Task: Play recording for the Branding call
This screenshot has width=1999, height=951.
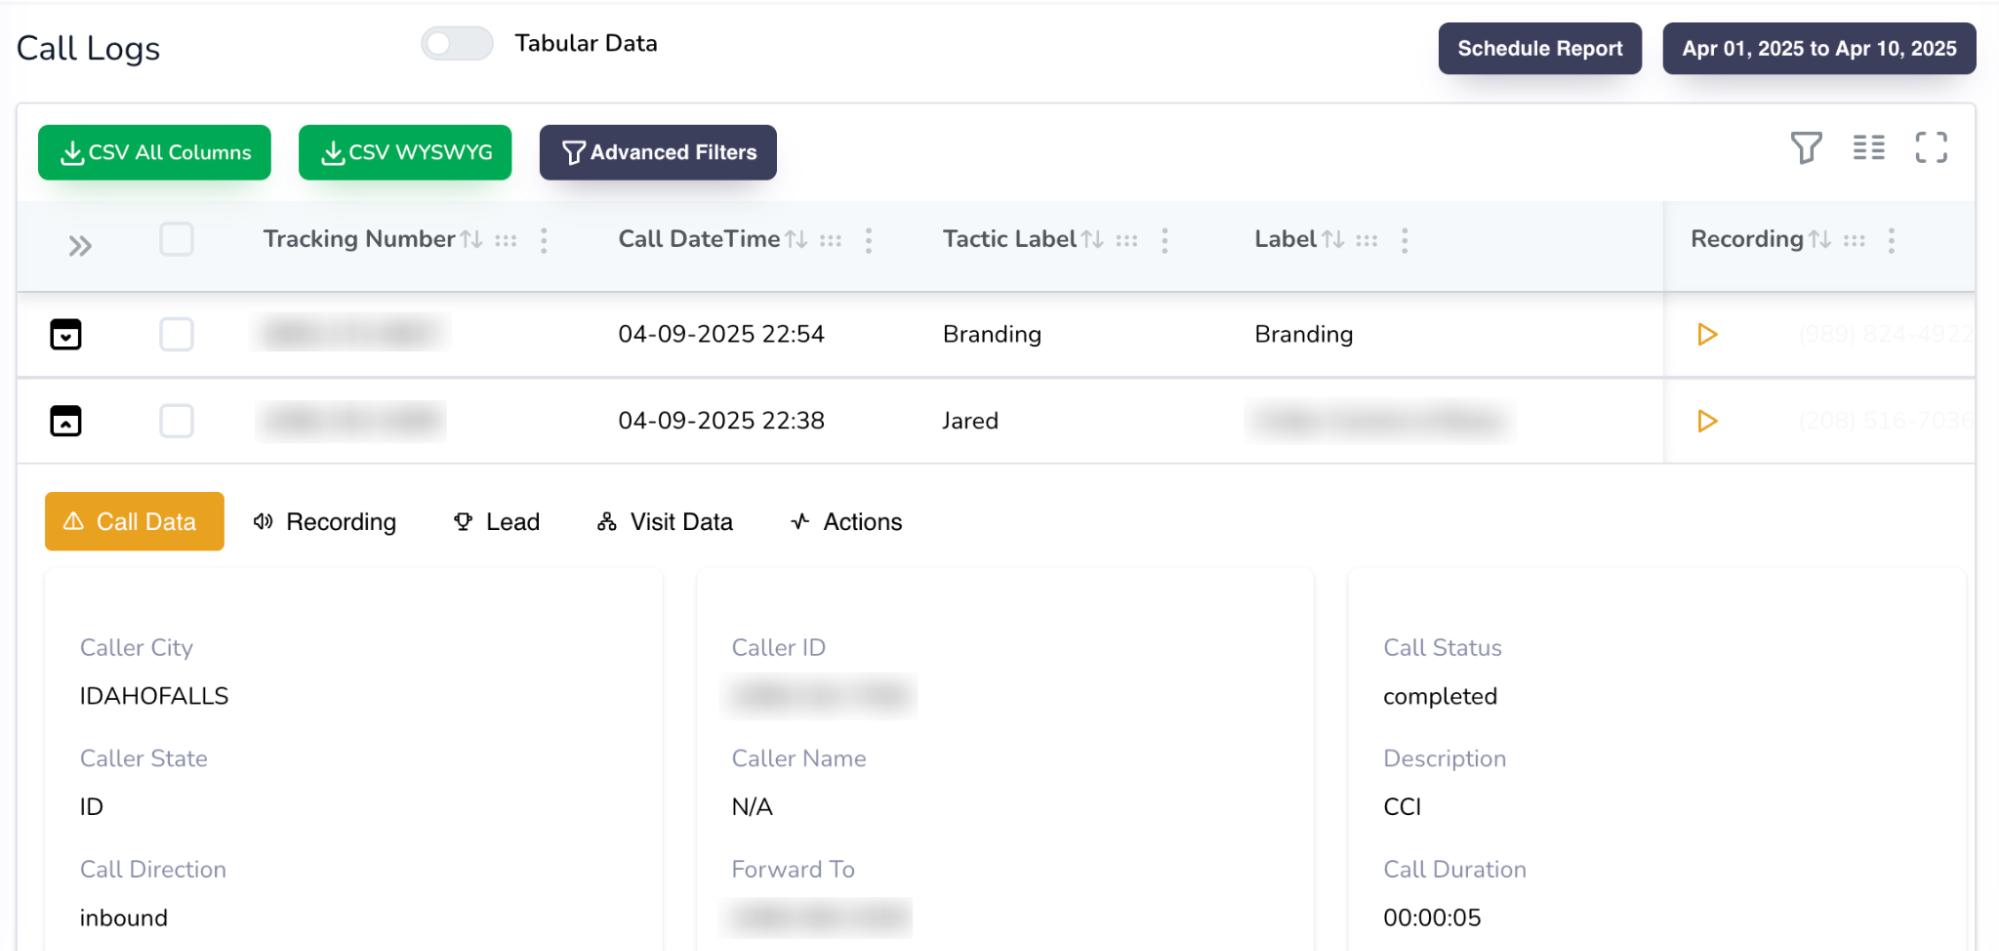Action: 1707,334
